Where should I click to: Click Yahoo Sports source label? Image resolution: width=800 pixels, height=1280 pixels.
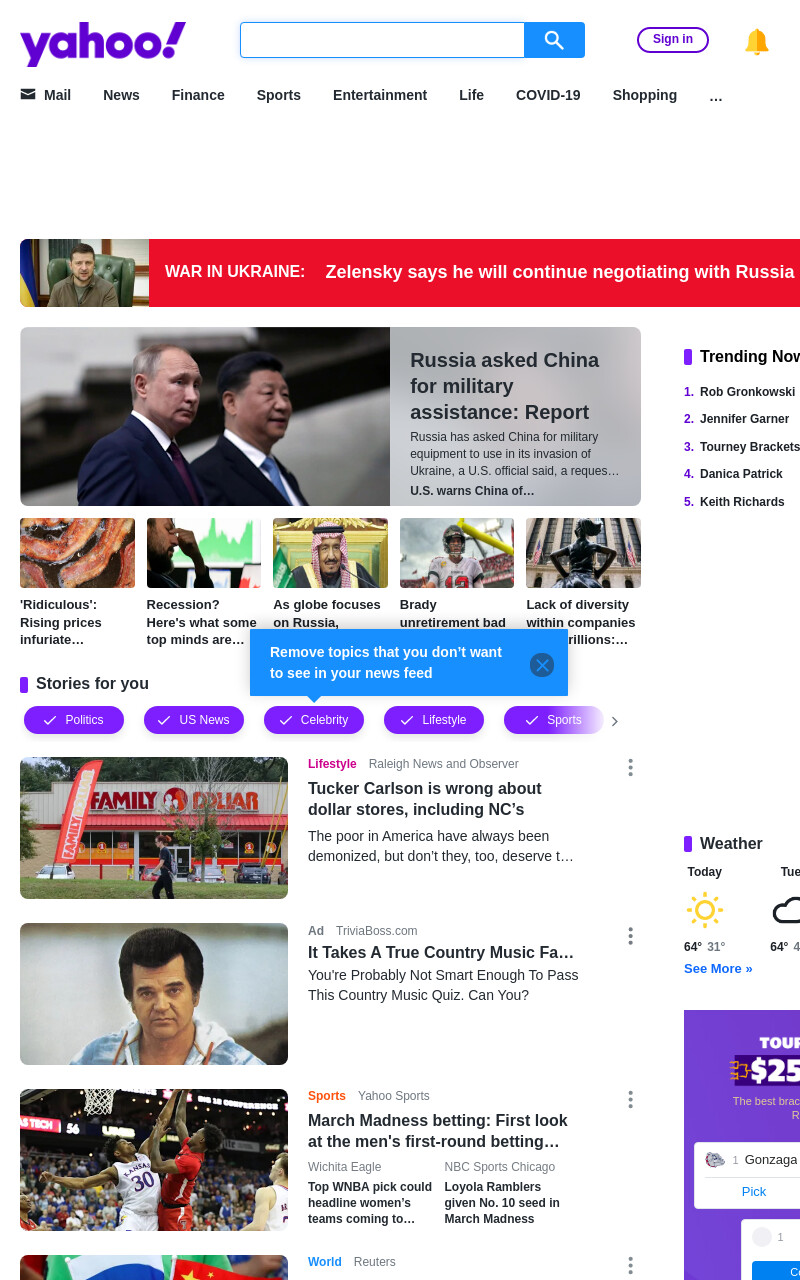[394, 1096]
